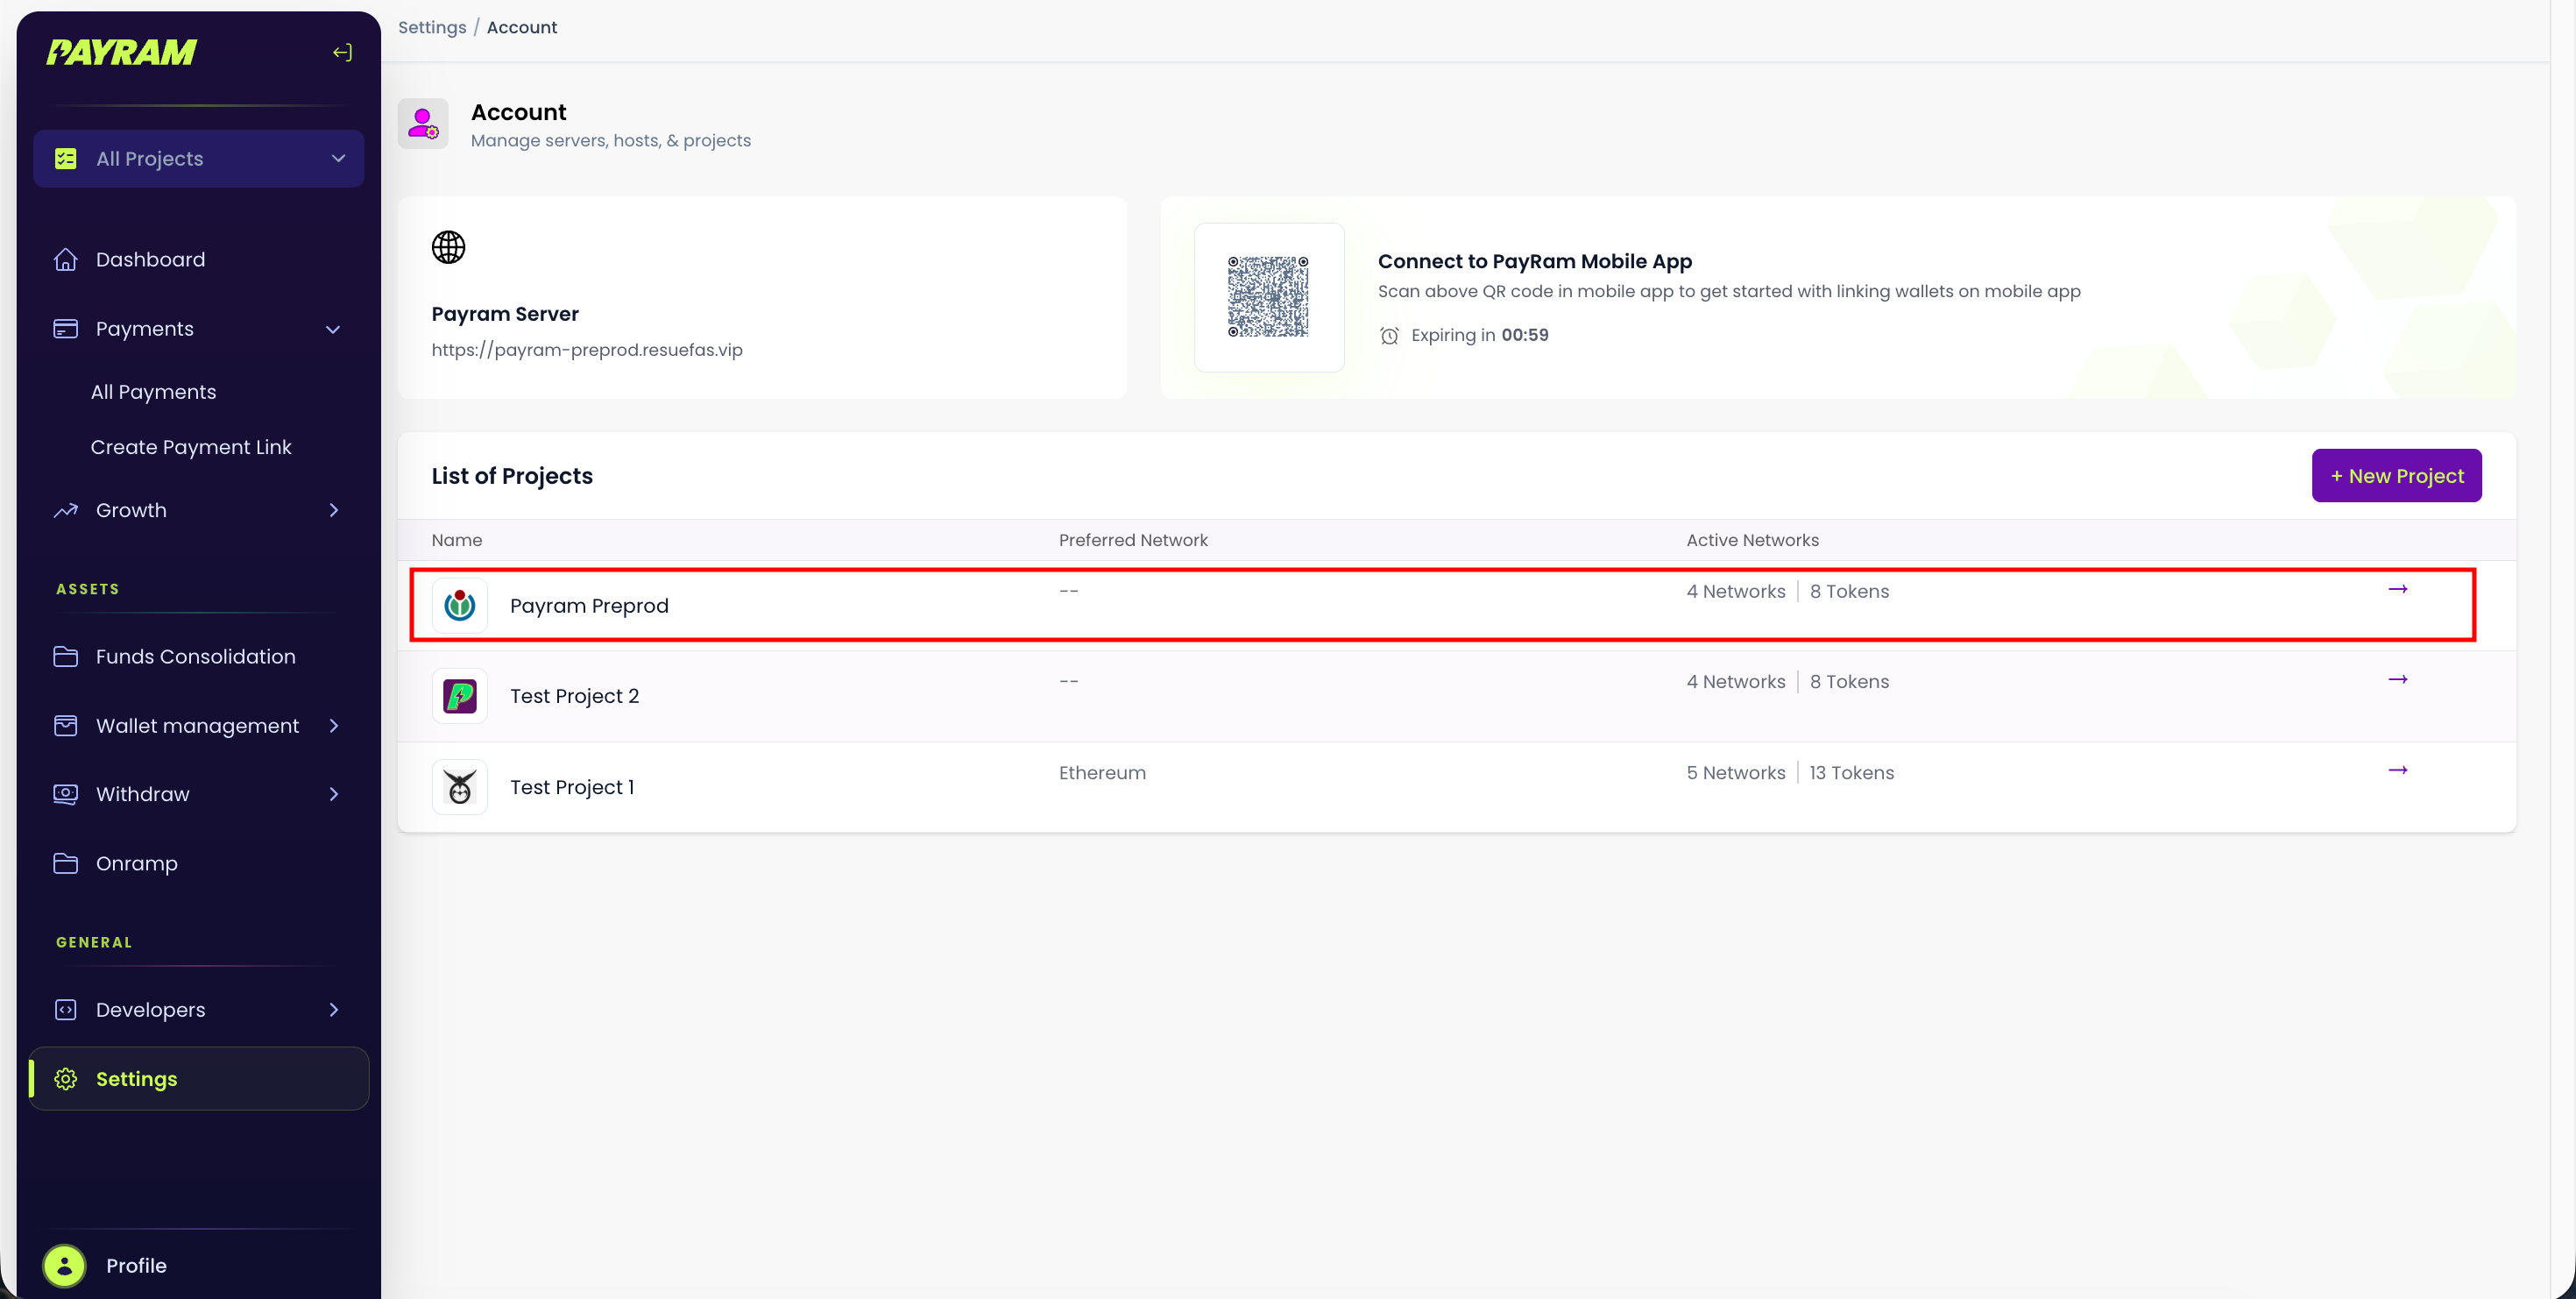Image resolution: width=2576 pixels, height=1299 pixels.
Task: Click the mobile app QR code
Action: (1268, 297)
